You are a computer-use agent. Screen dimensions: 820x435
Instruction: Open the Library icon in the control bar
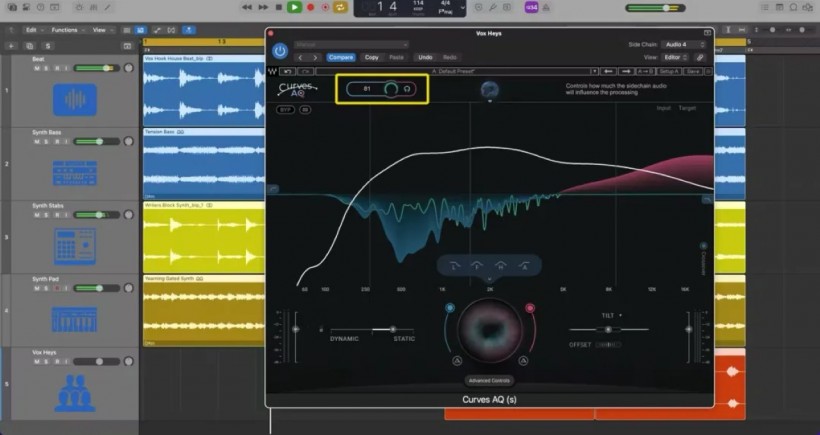[12, 7]
